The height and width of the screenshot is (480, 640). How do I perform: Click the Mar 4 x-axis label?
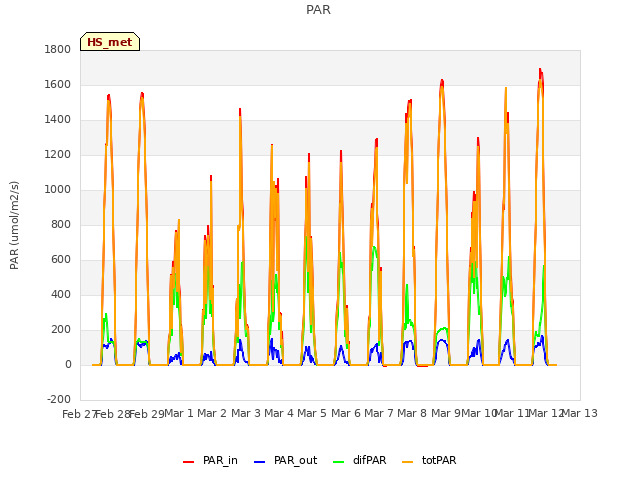coord(279,414)
